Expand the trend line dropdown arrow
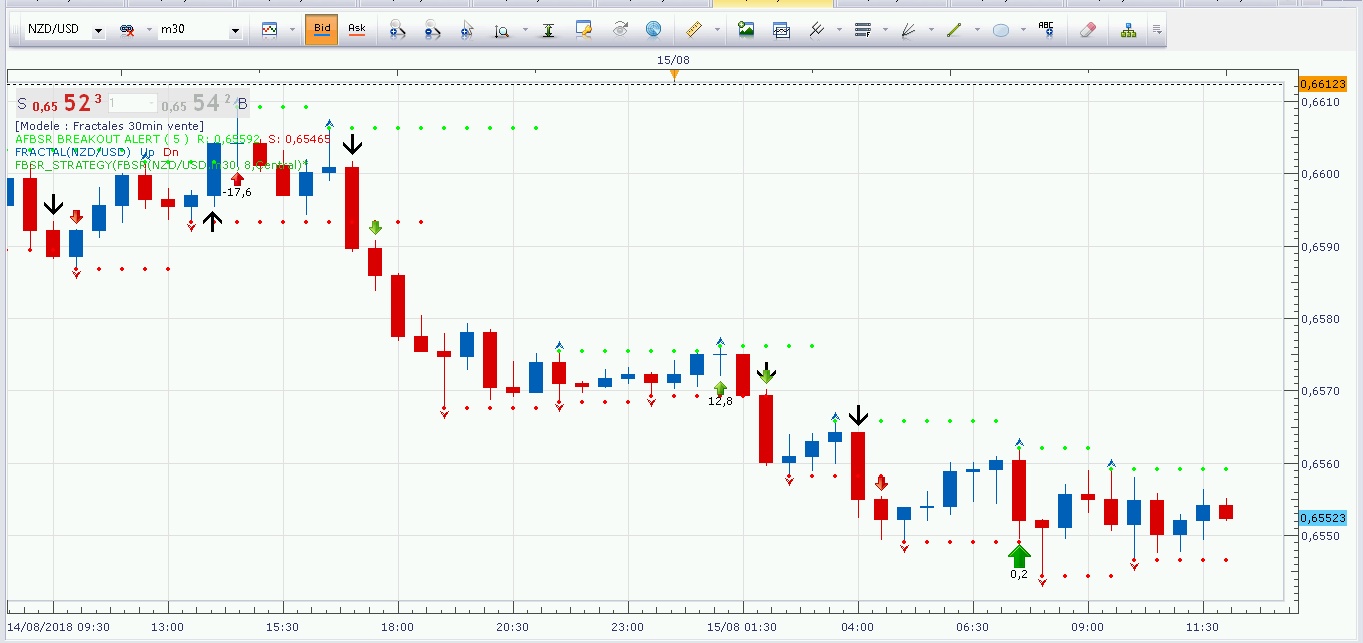The height and width of the screenshot is (643, 1363). (977, 30)
